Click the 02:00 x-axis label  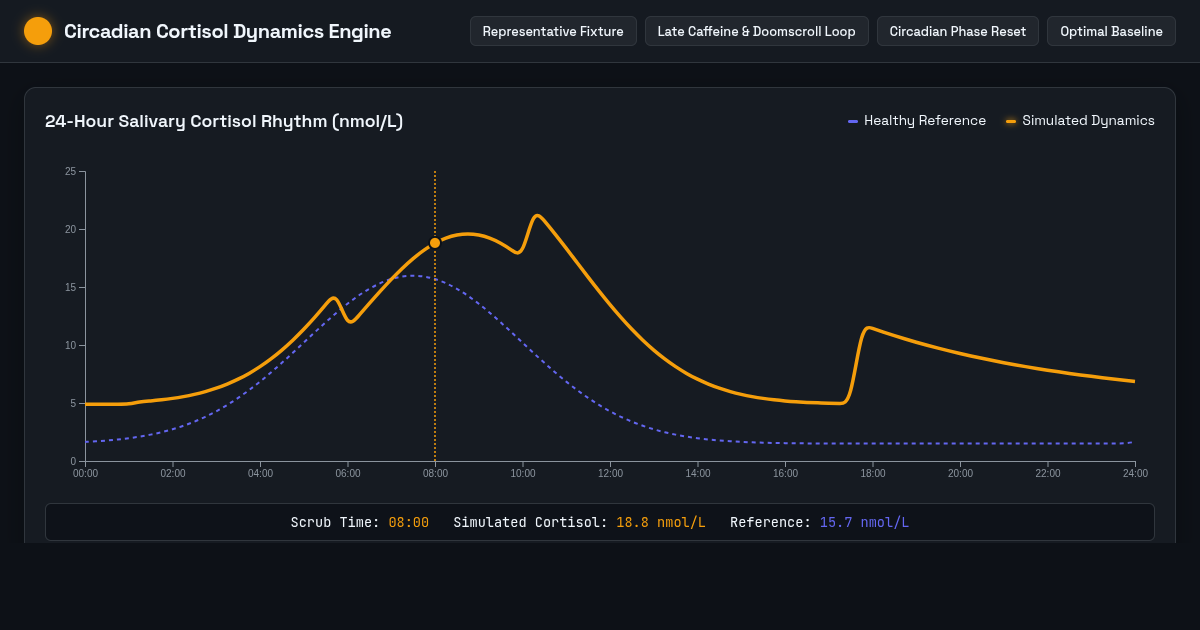tap(173, 473)
